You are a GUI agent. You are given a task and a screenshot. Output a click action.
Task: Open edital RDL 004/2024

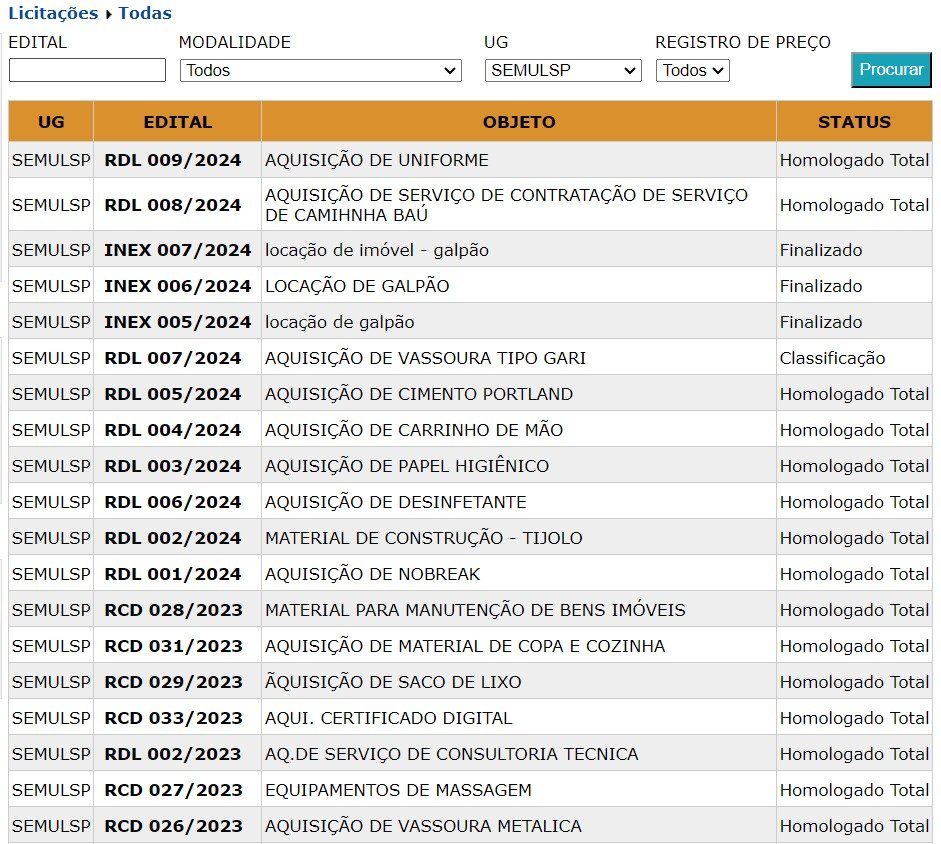coord(173,430)
